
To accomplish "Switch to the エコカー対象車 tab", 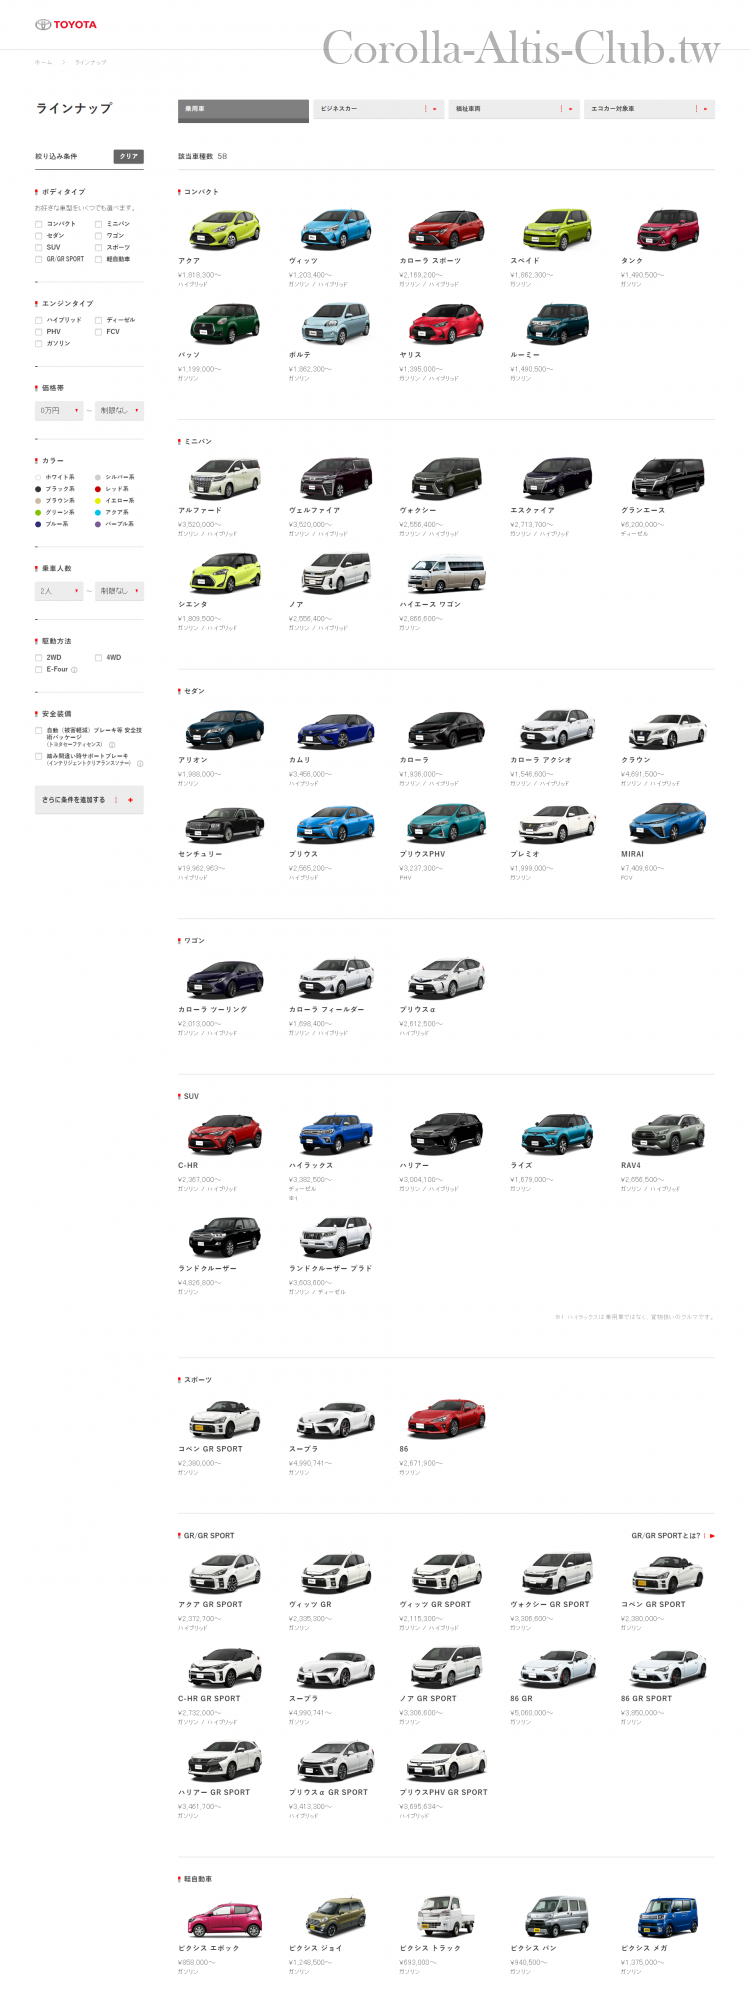I will tap(649, 109).
